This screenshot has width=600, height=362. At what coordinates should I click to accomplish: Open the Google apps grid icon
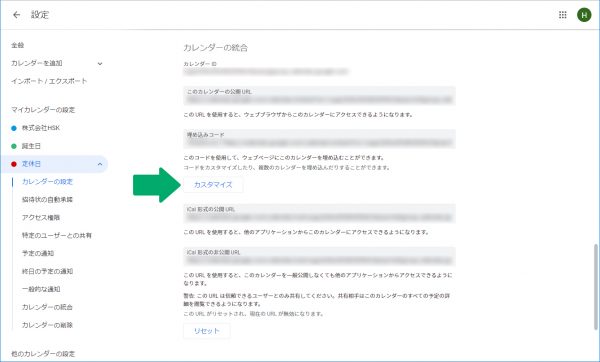(x=562, y=15)
